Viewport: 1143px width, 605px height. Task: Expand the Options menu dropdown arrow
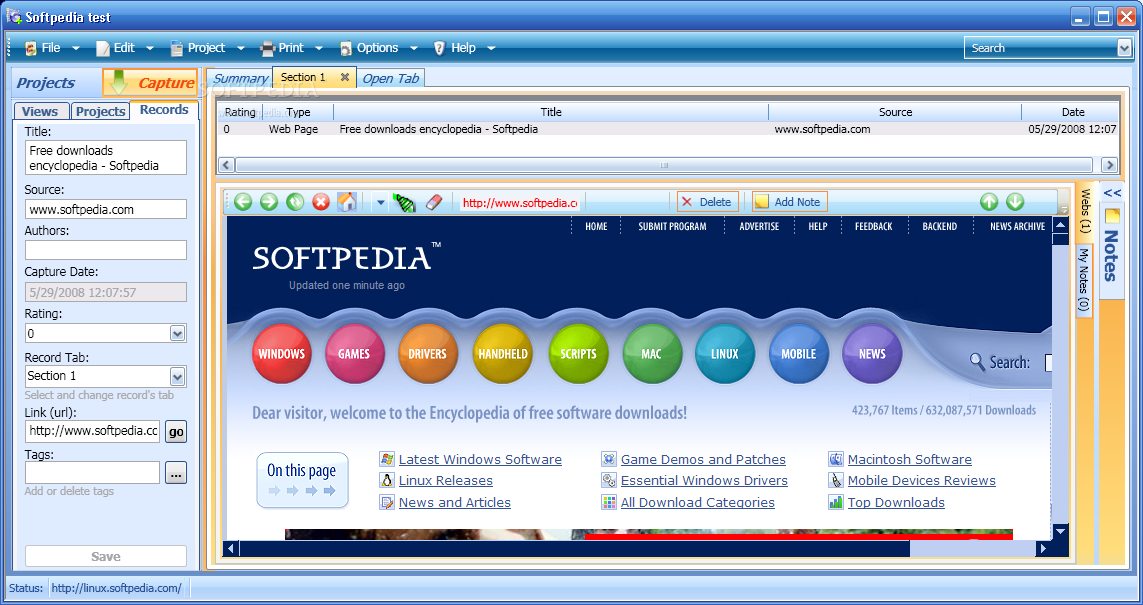414,48
